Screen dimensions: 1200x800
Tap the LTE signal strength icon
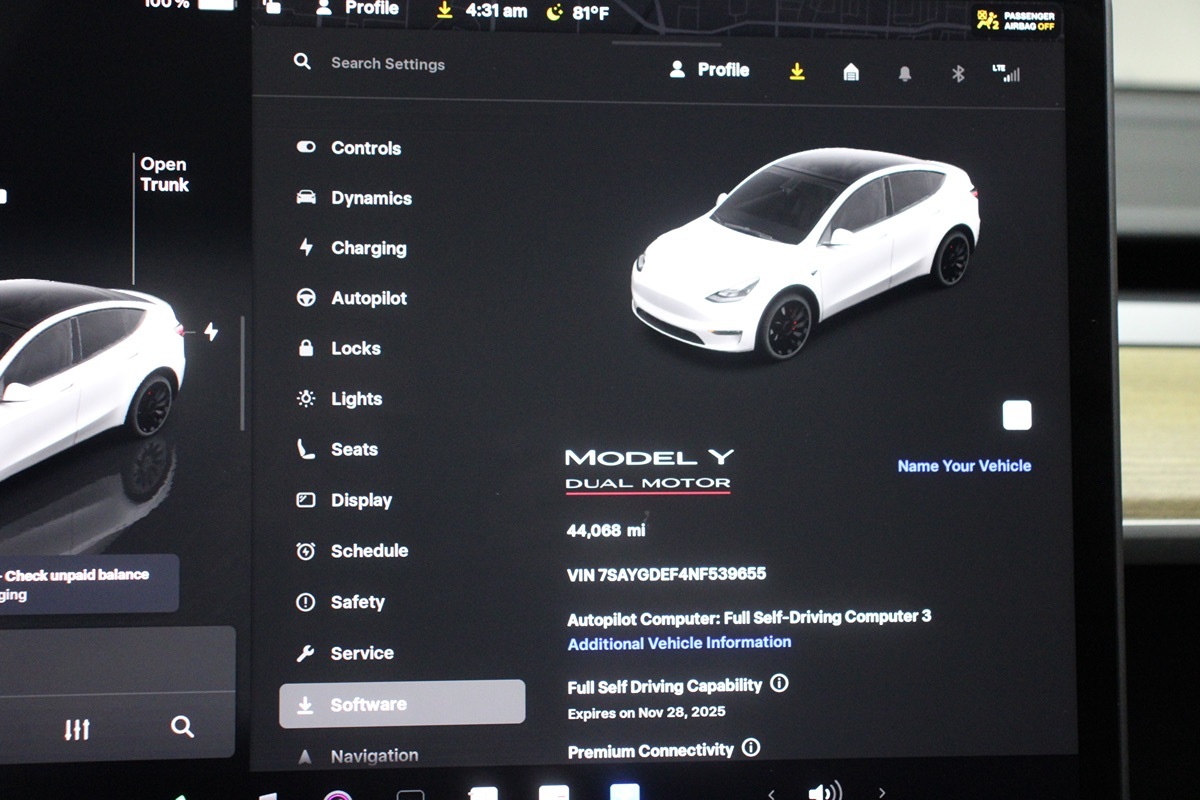(1005, 73)
